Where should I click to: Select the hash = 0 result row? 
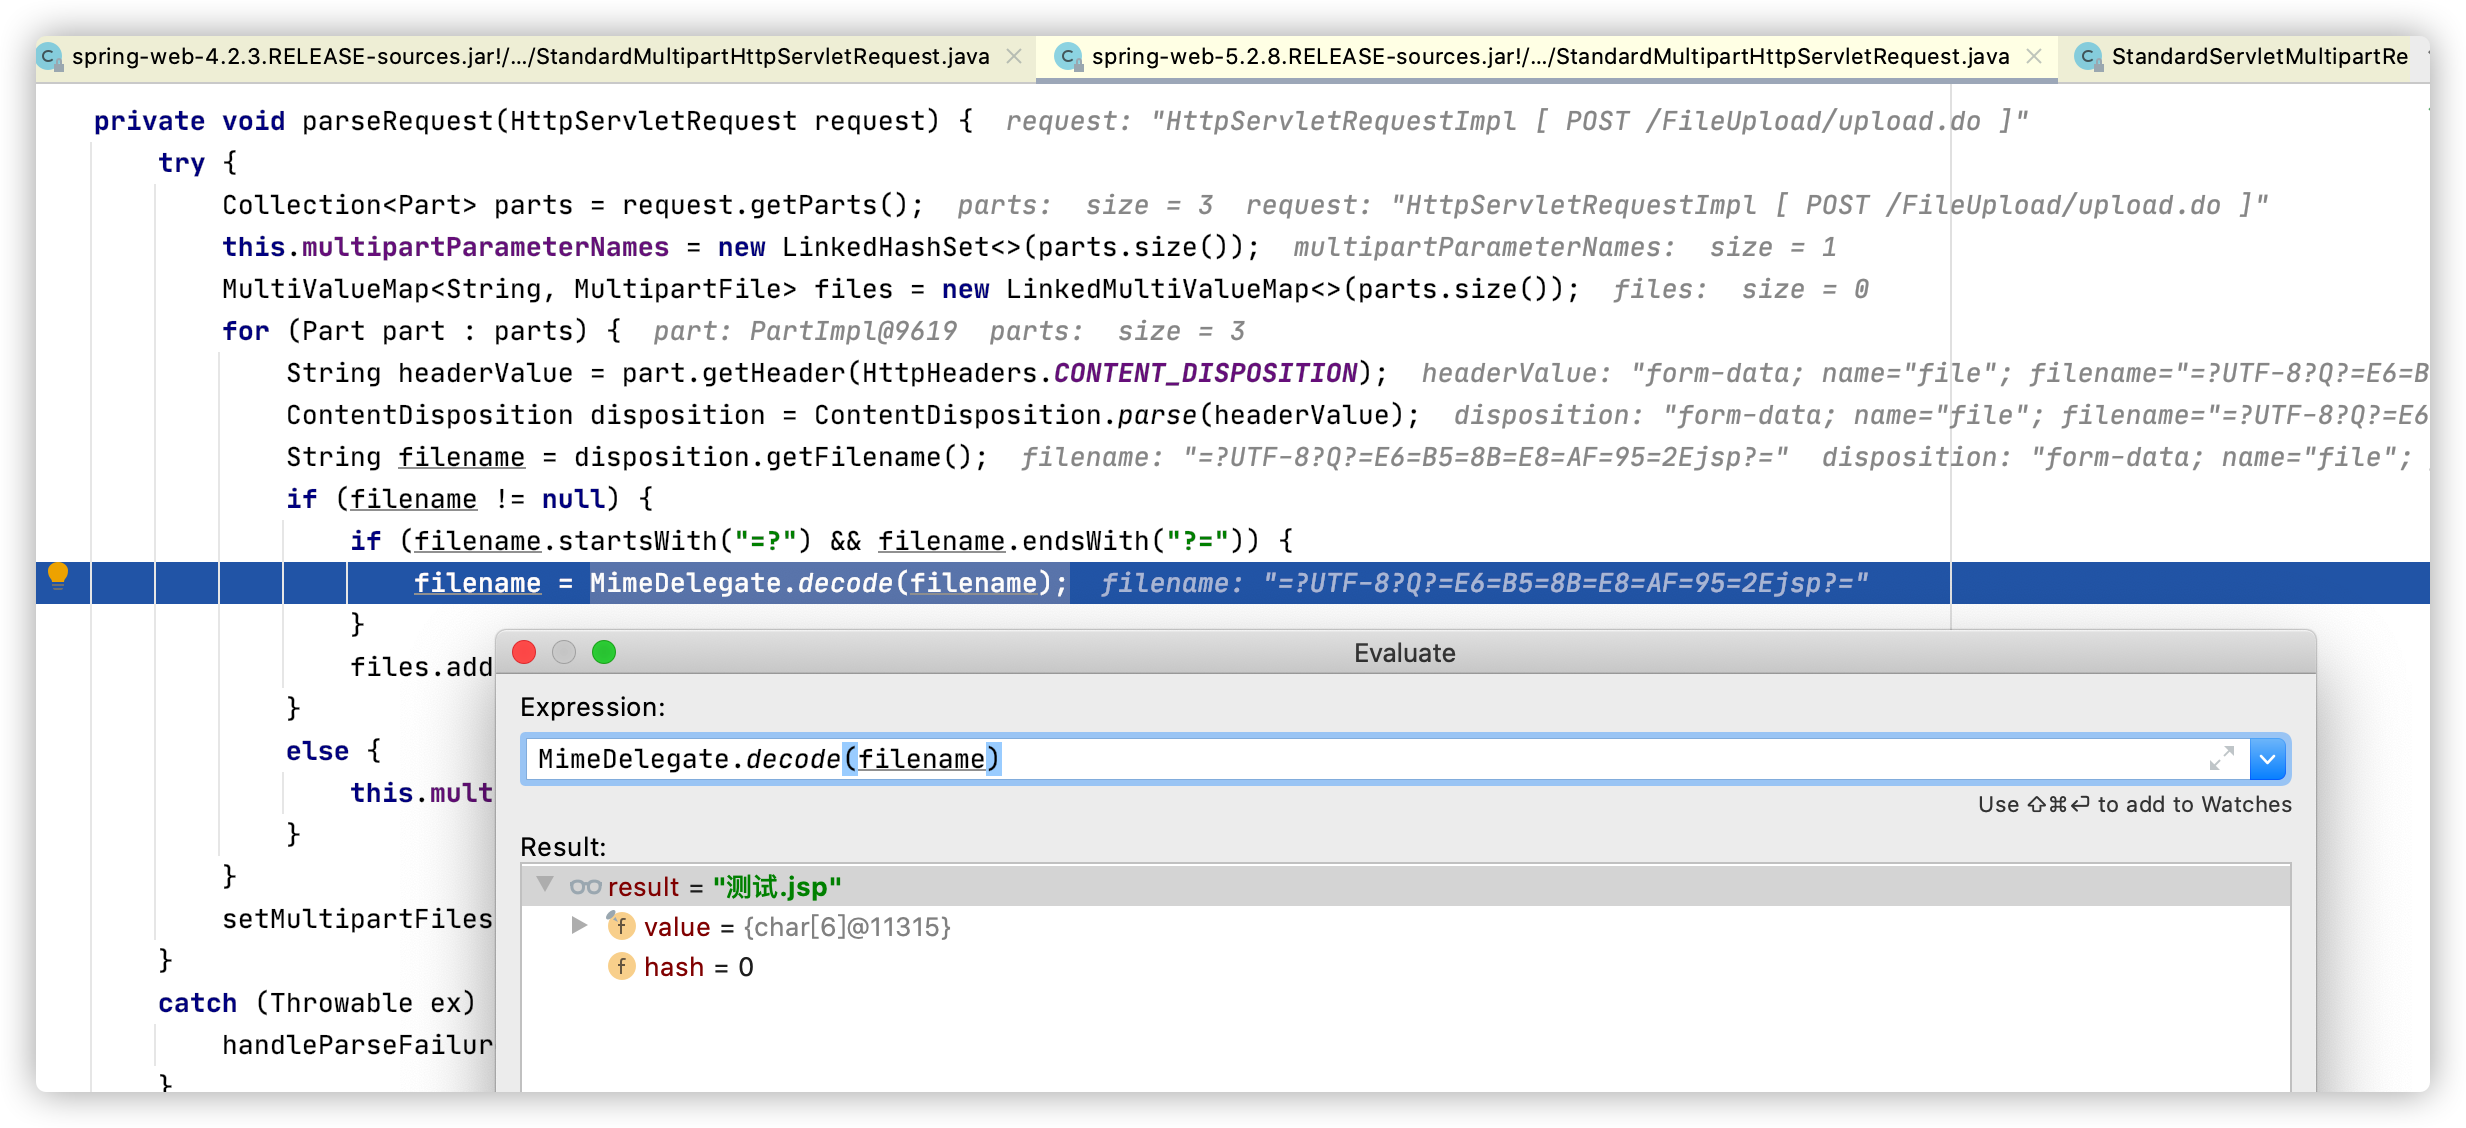click(x=700, y=967)
